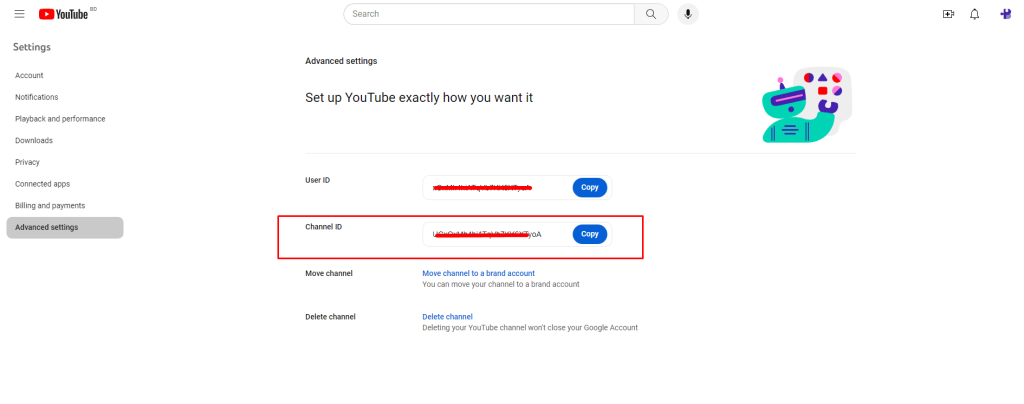Click the 'Move channel' label

[328, 273]
